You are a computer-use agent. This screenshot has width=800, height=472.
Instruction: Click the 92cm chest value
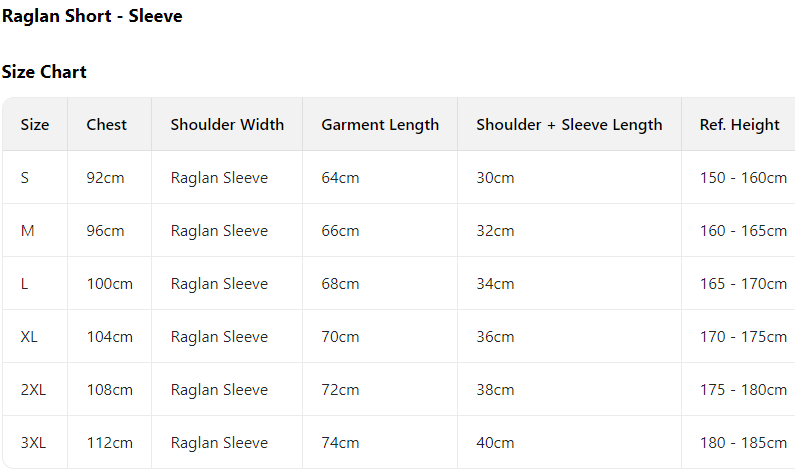(x=105, y=178)
